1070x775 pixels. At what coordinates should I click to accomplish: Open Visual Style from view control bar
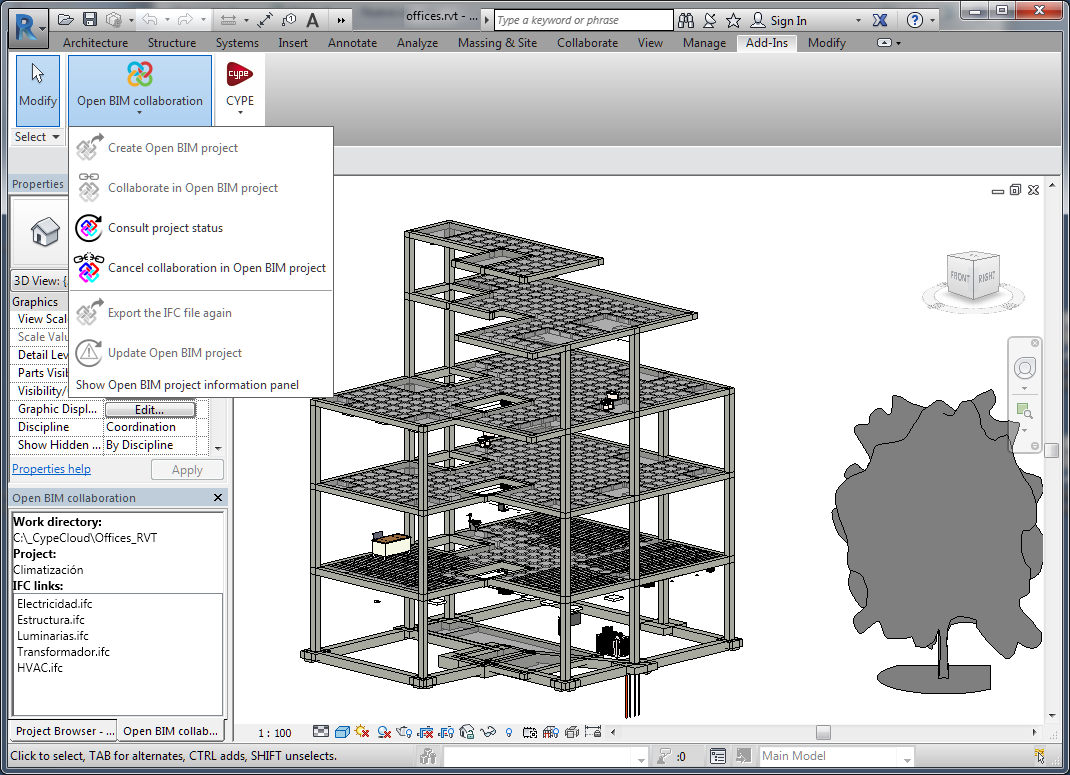(342, 733)
